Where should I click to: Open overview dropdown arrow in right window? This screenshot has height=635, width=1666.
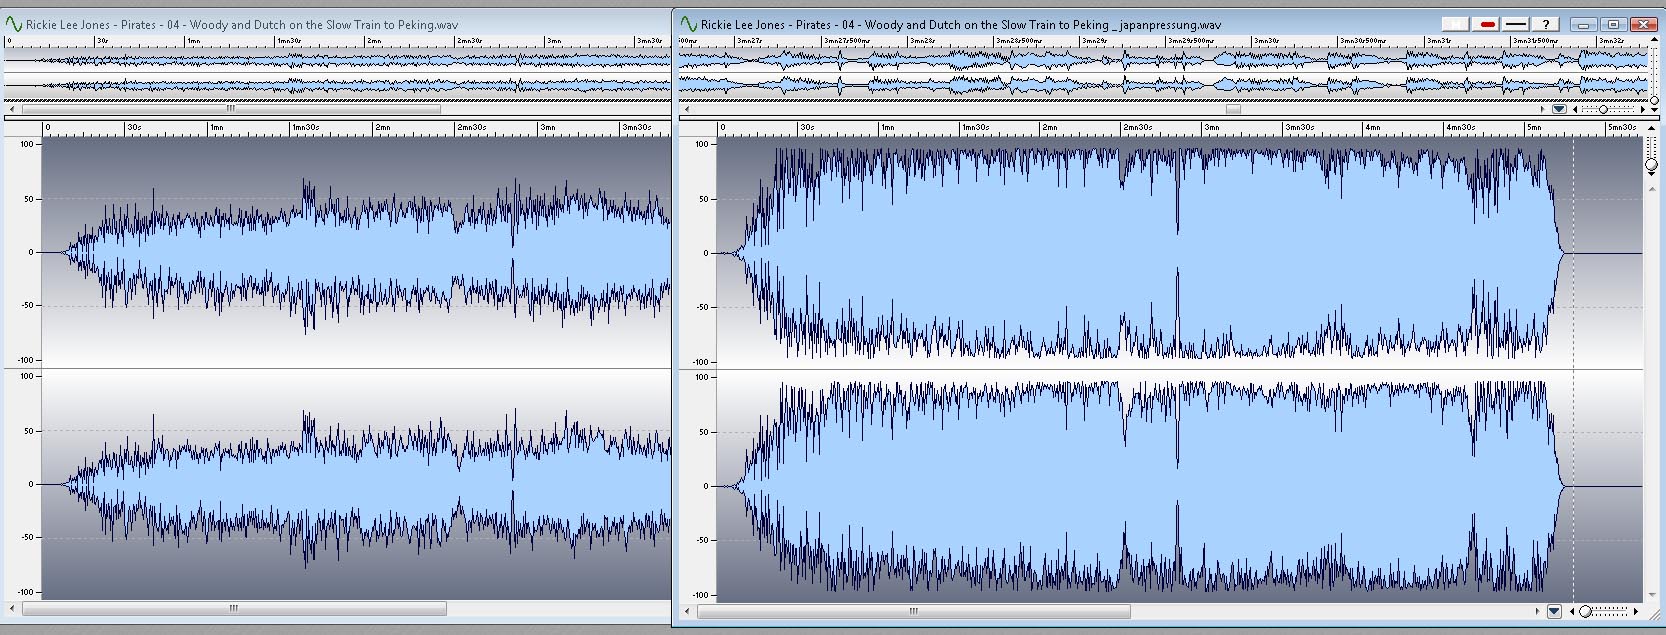click(1558, 109)
